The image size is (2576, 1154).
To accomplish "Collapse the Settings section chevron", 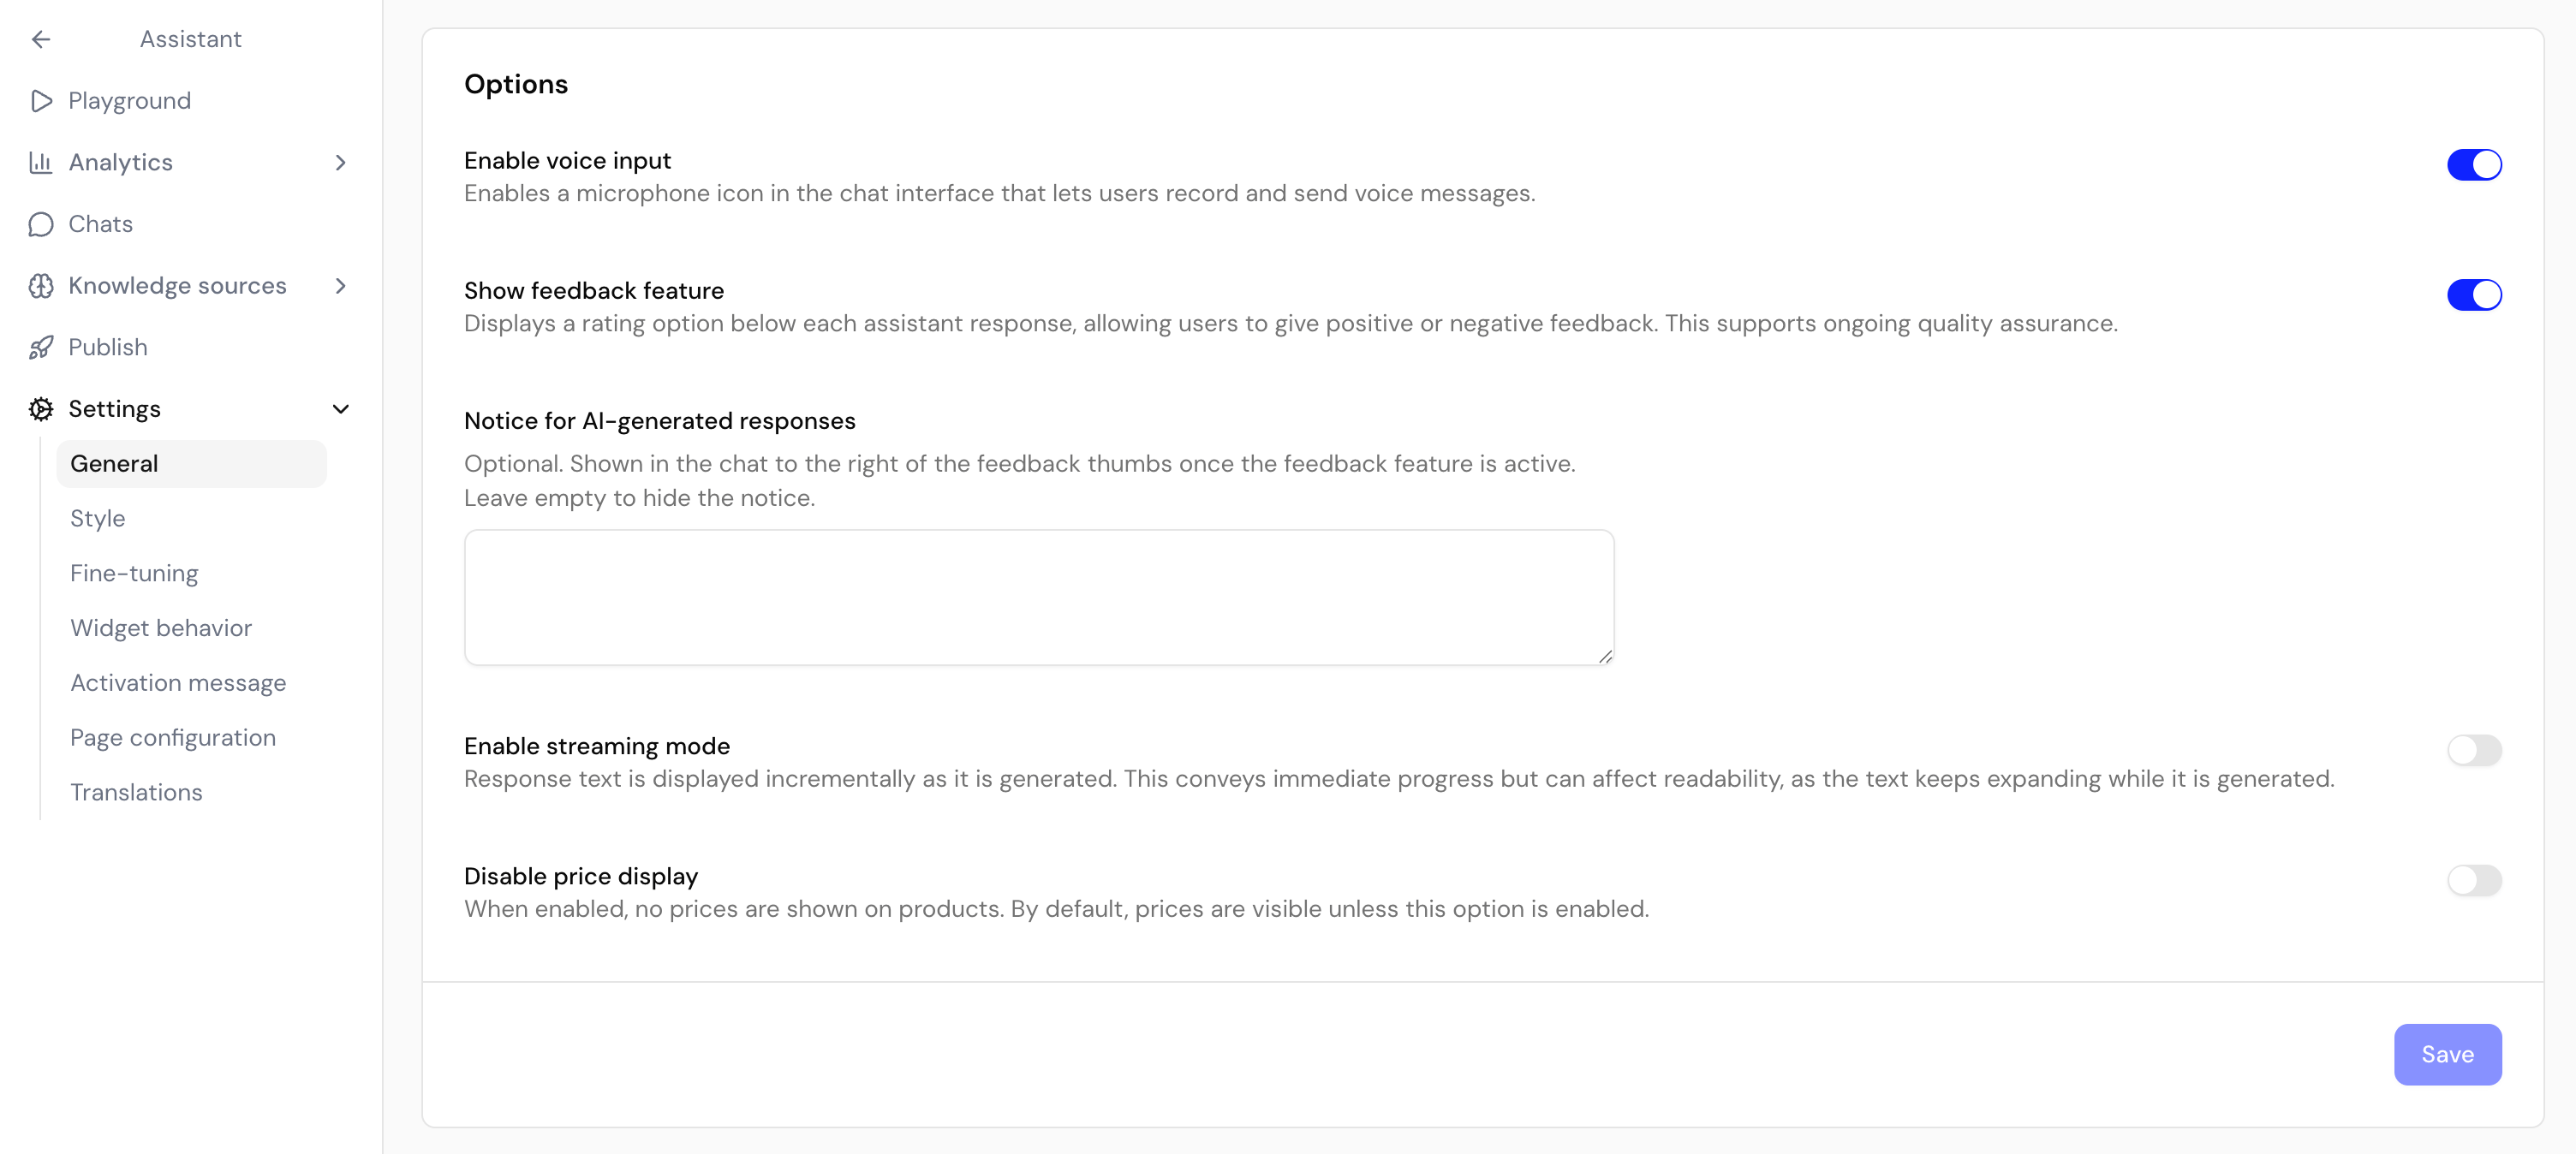I will tap(341, 409).
